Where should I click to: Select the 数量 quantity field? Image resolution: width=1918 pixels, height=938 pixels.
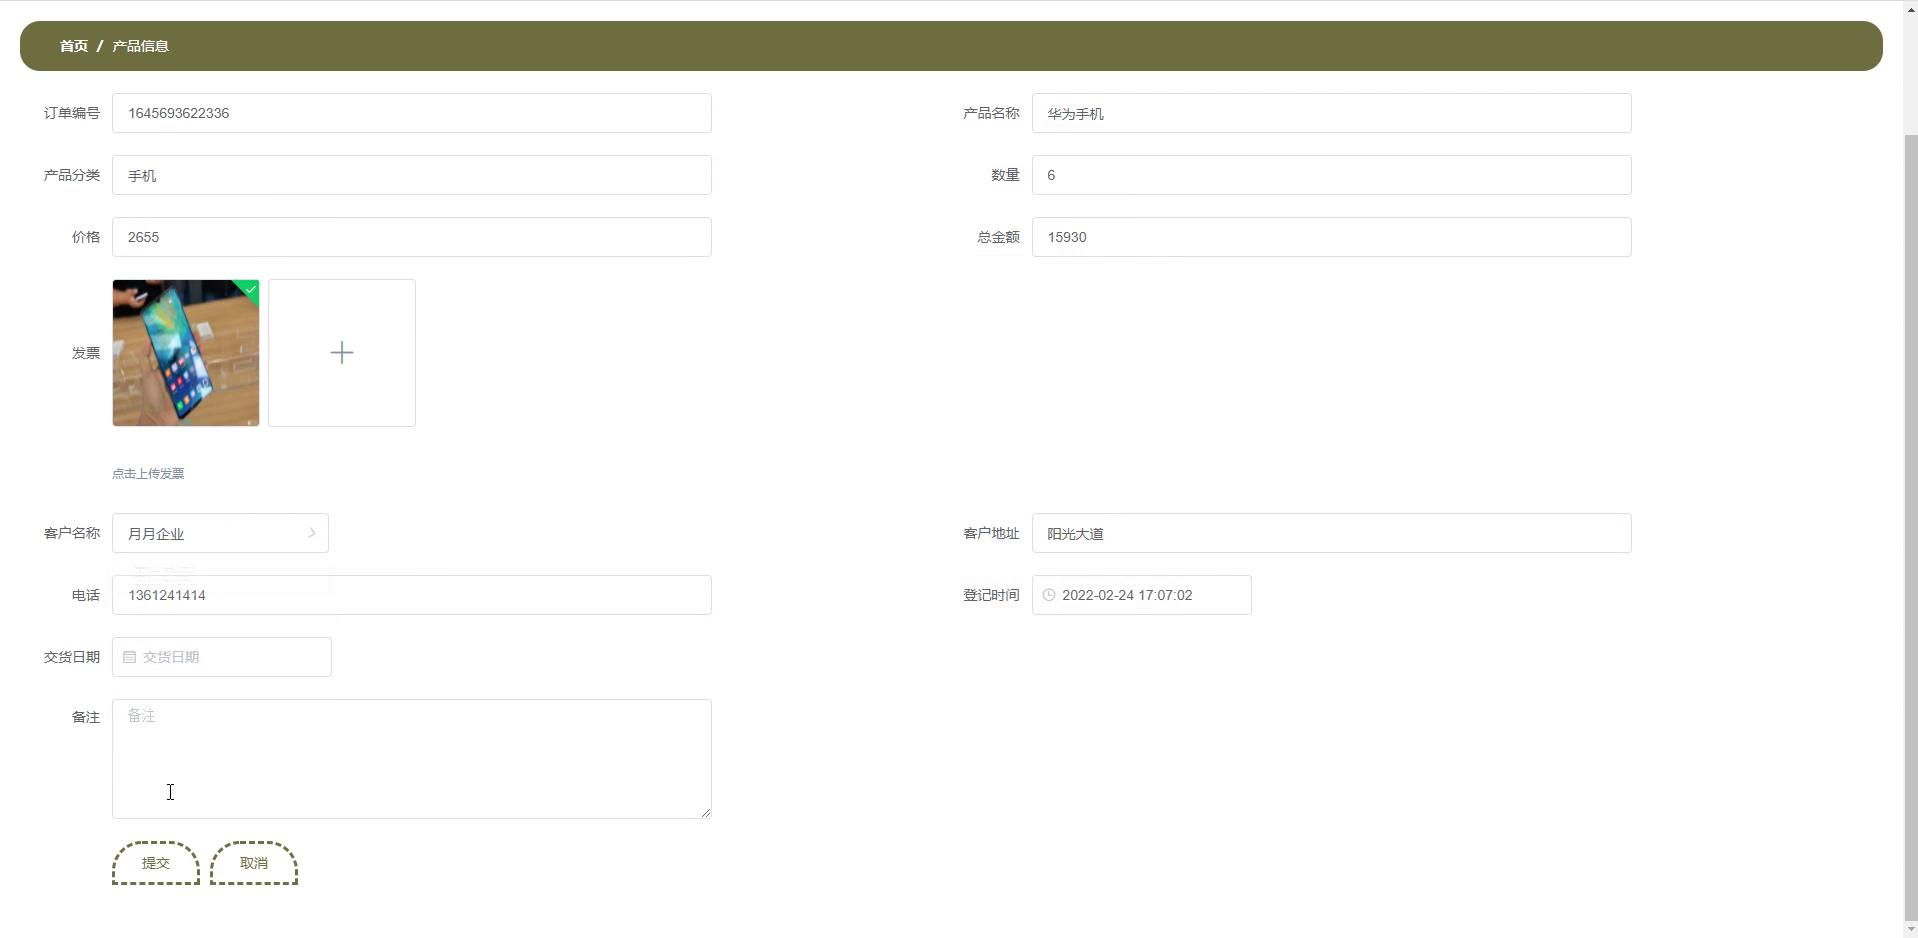tap(1330, 175)
